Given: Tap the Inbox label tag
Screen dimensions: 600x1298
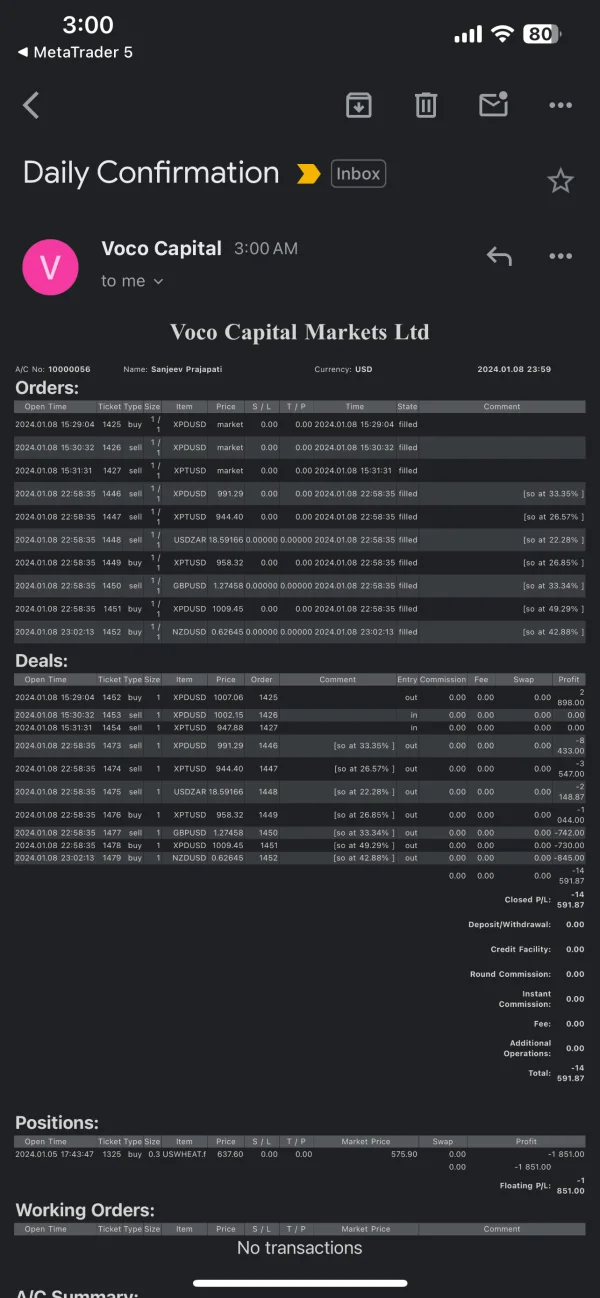Looking at the screenshot, I should point(358,174).
